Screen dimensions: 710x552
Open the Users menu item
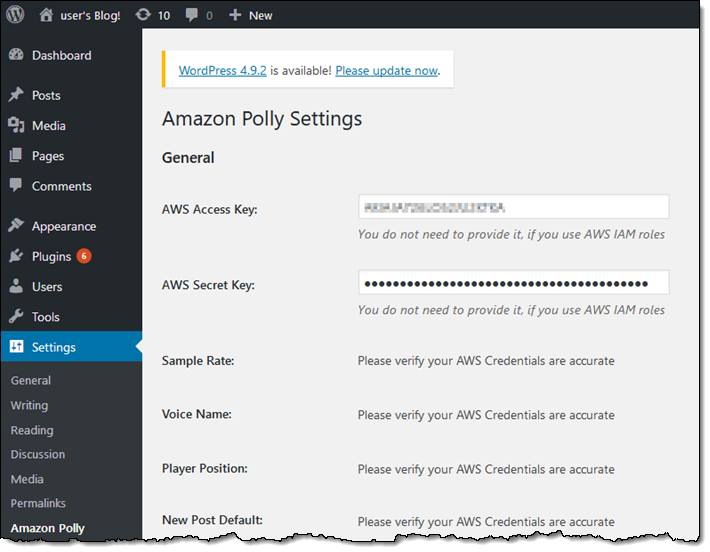tap(47, 287)
